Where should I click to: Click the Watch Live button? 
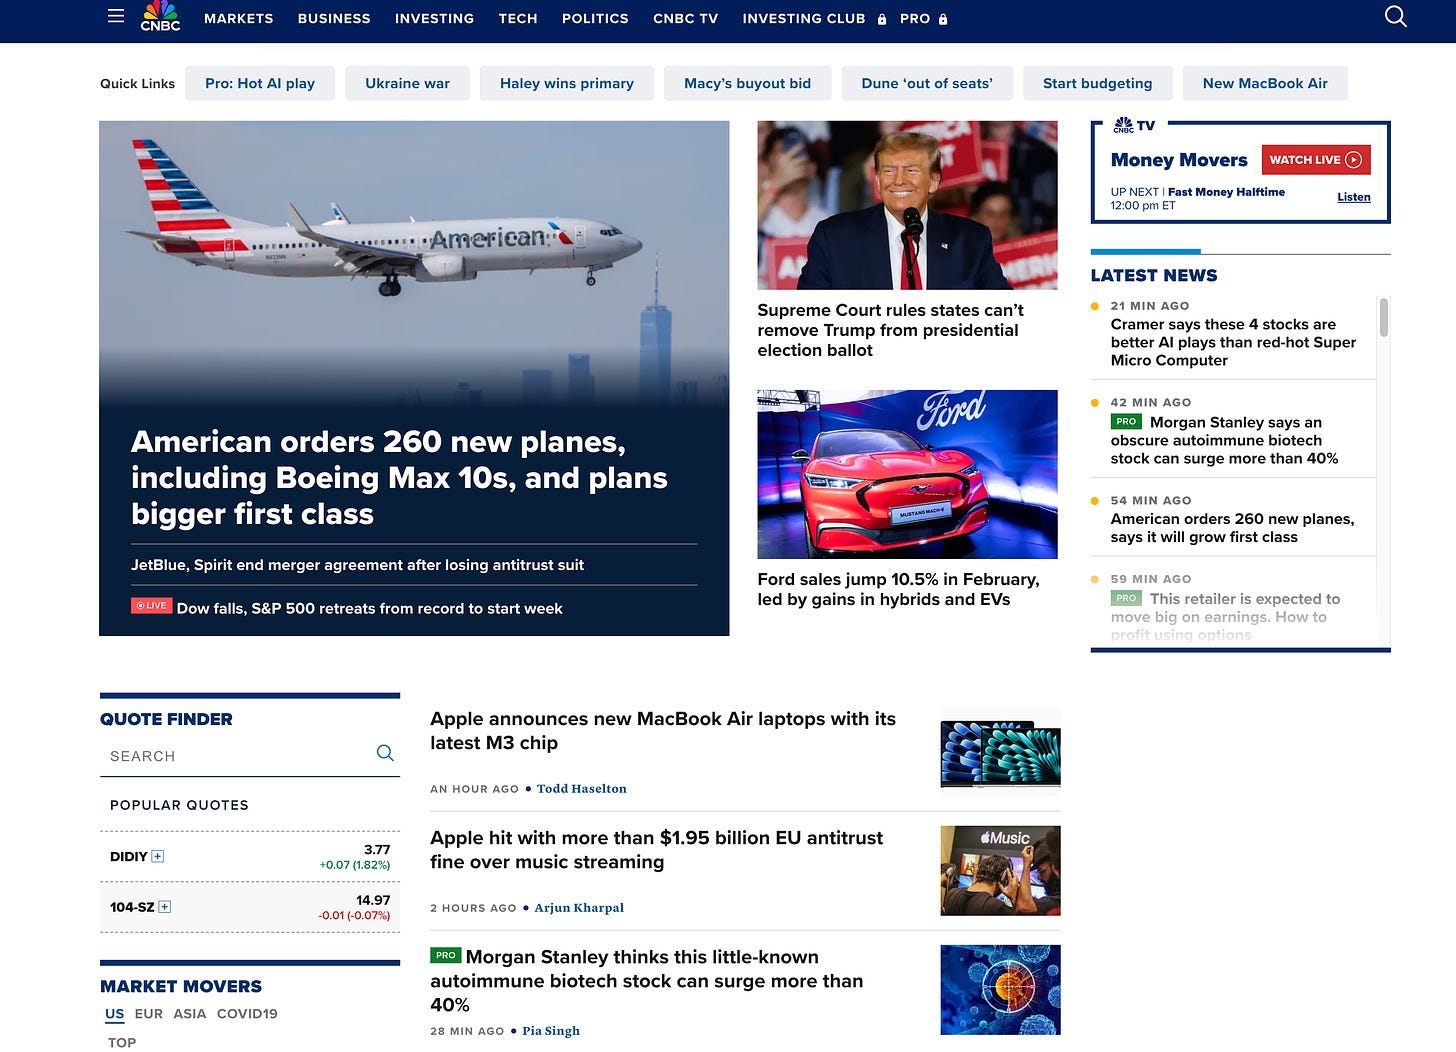tap(1315, 160)
